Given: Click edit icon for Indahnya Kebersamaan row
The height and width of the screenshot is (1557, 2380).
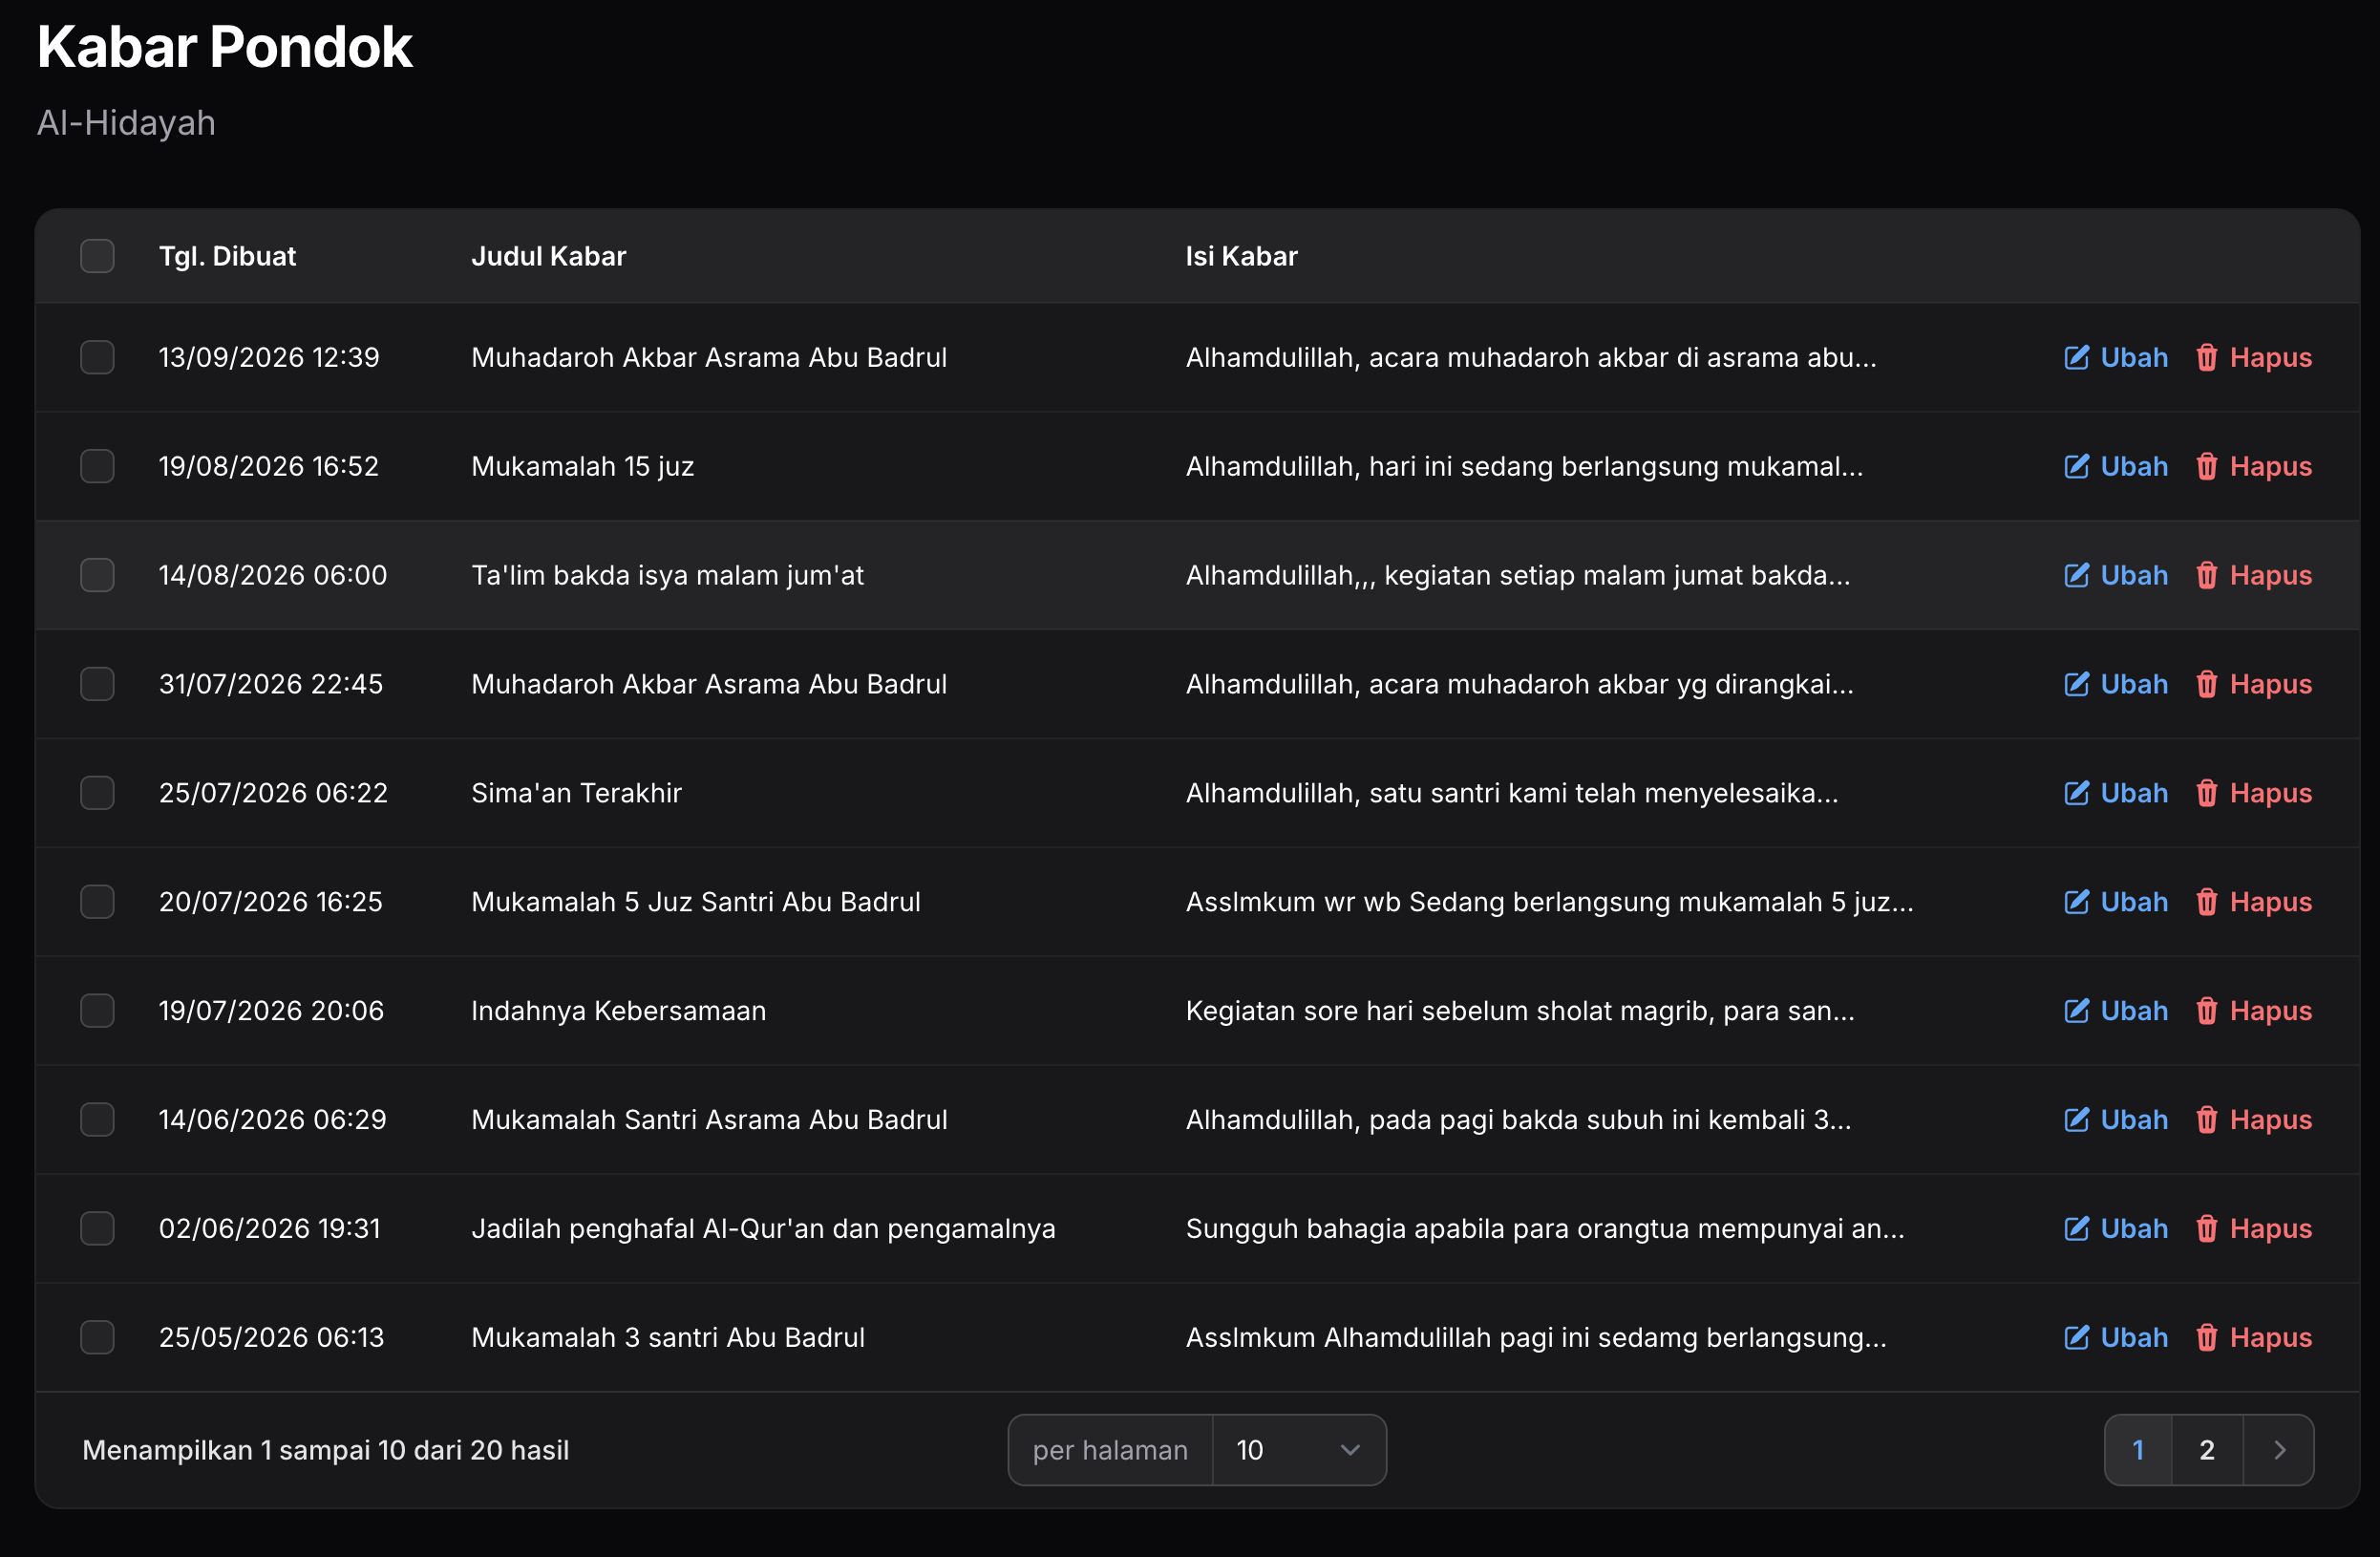Looking at the screenshot, I should click(2076, 1011).
